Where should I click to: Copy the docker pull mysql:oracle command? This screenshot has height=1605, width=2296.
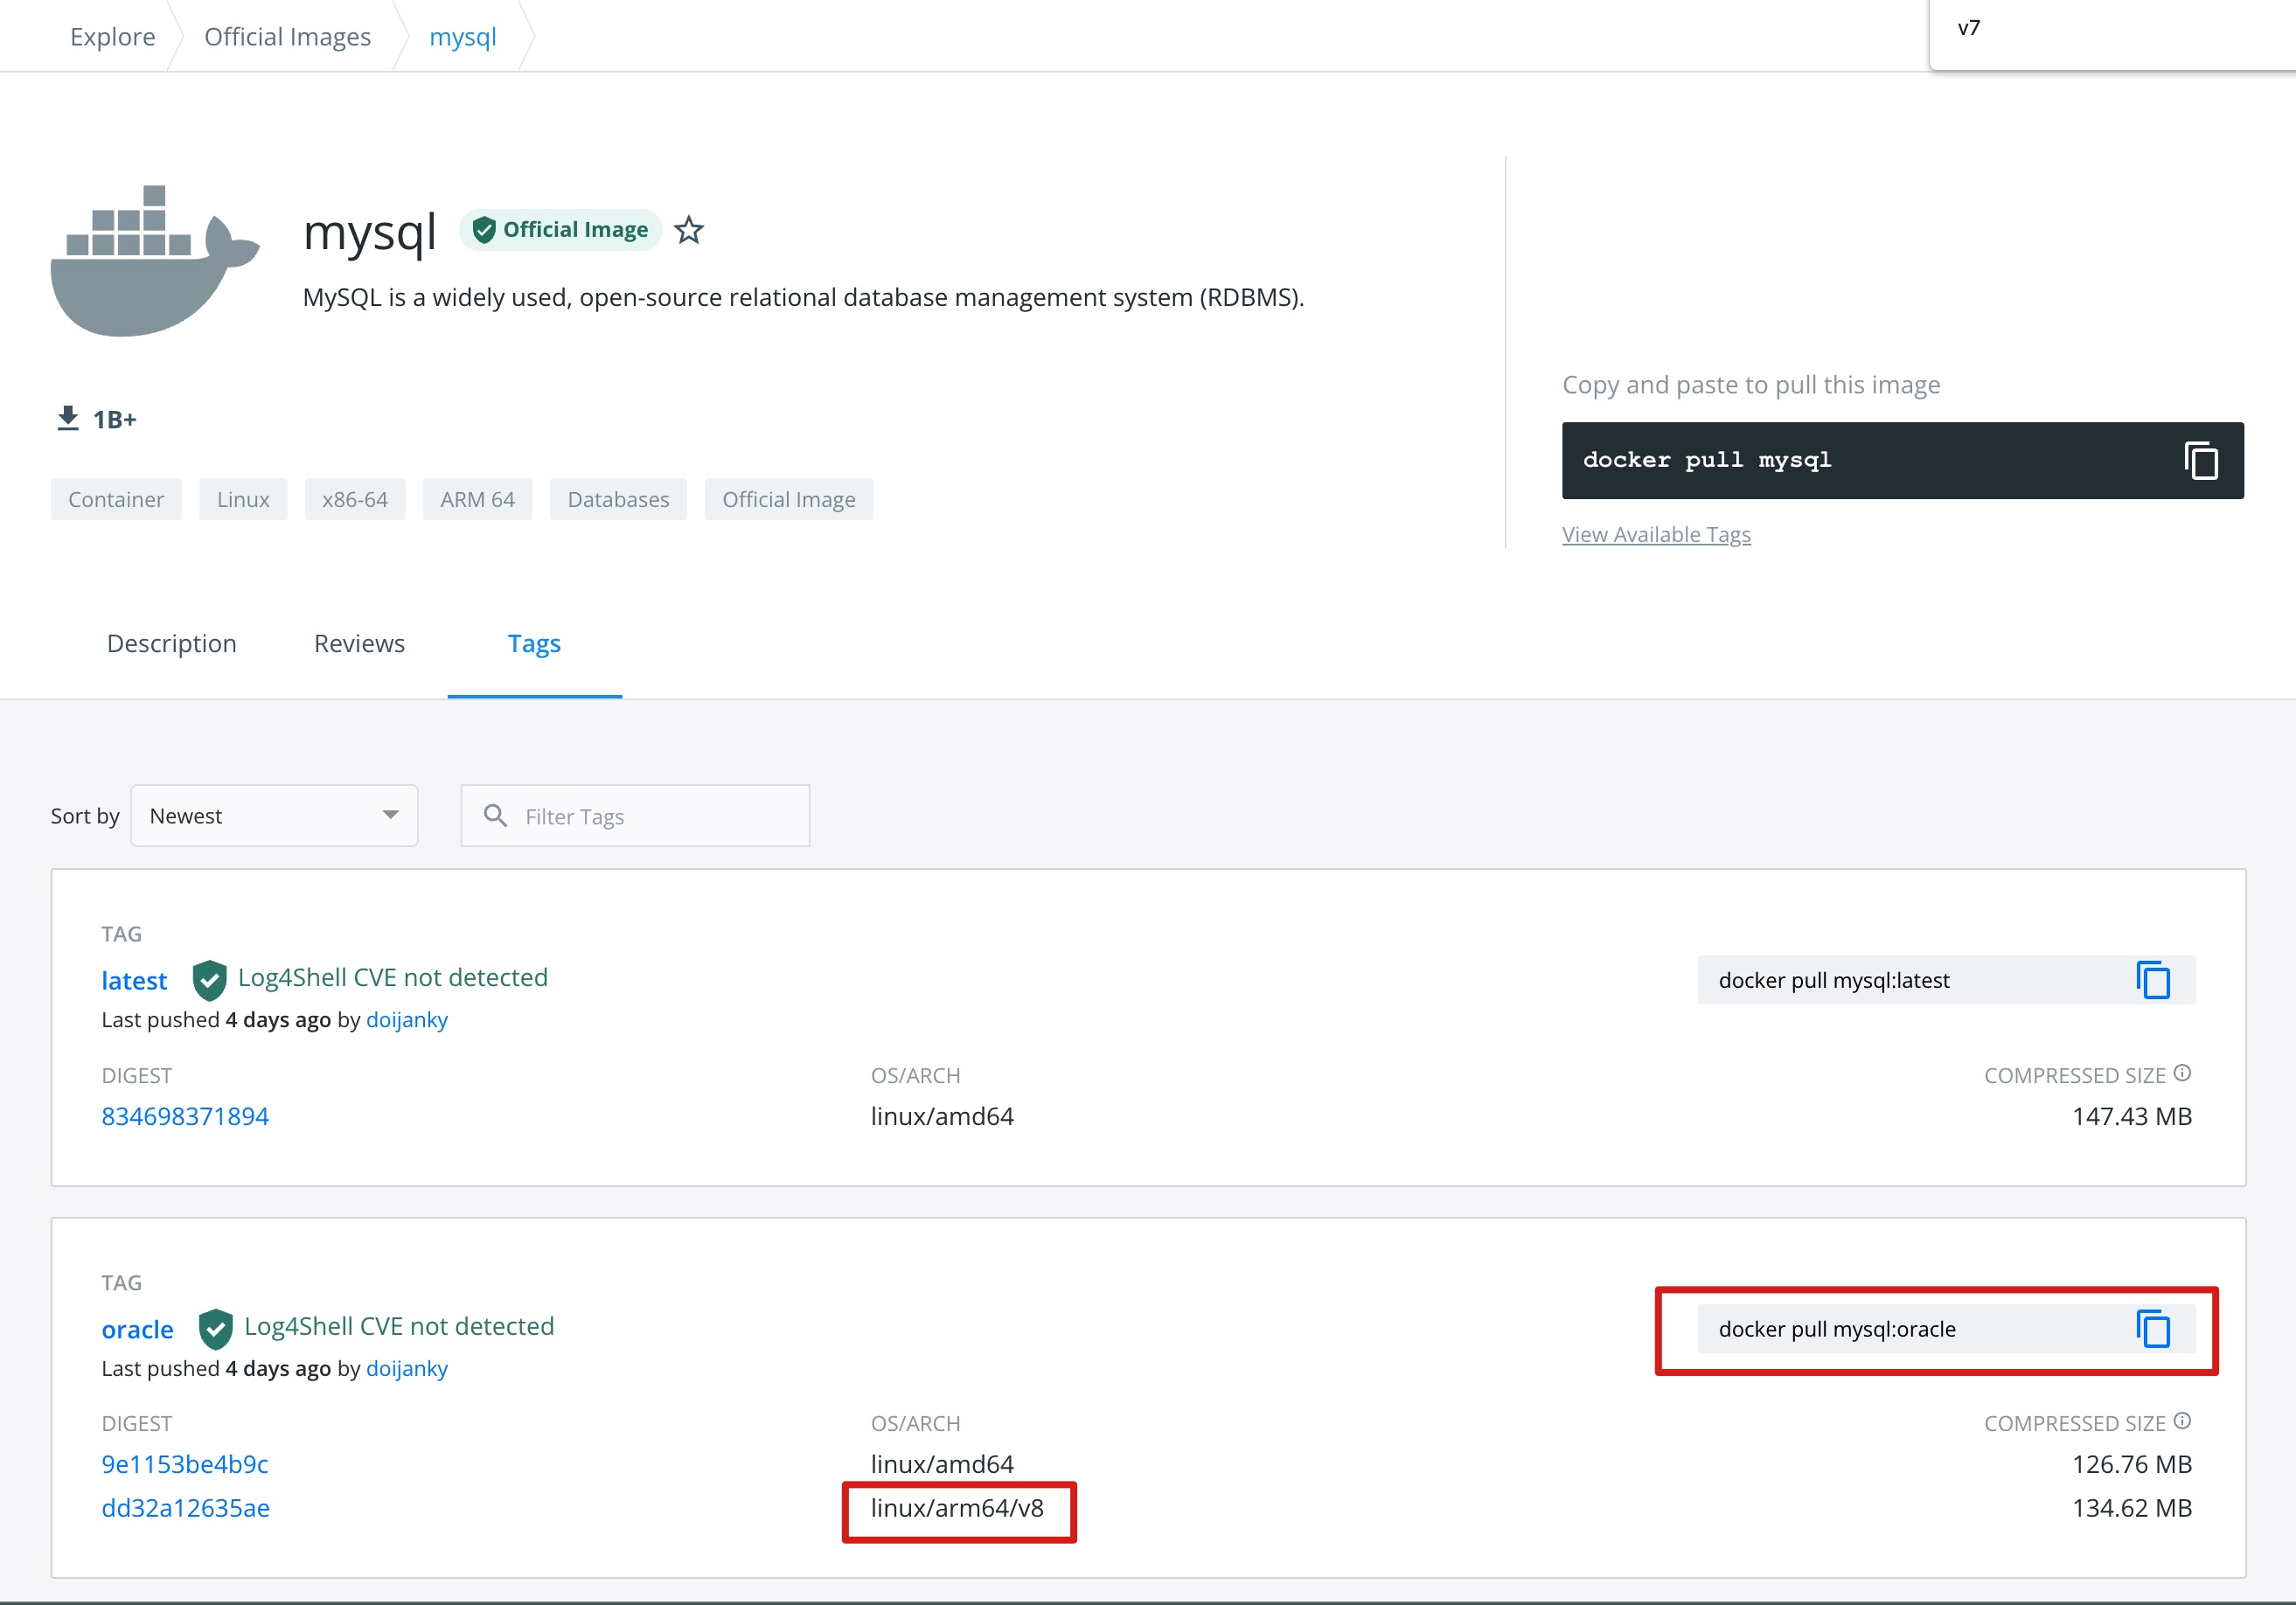(x=2153, y=1329)
